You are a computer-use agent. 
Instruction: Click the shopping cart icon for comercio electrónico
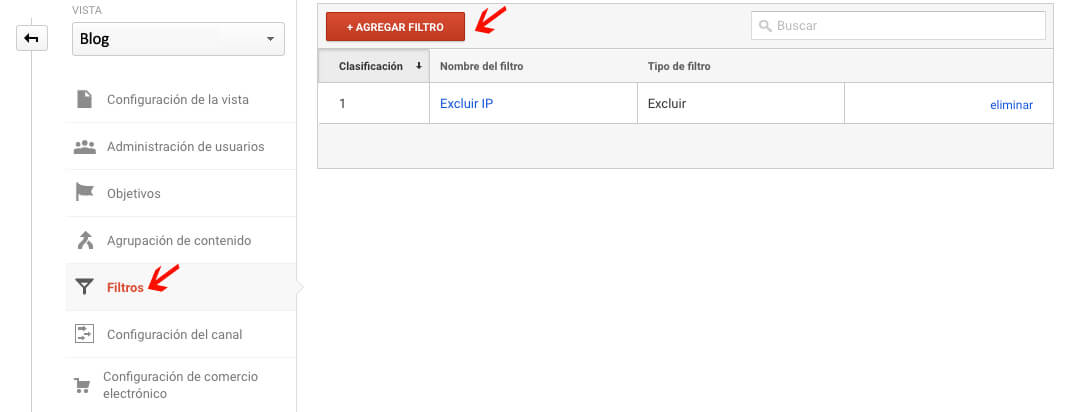point(82,386)
